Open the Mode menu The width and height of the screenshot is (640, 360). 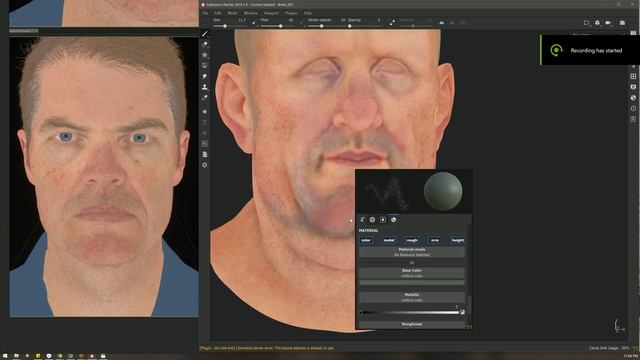click(x=232, y=13)
